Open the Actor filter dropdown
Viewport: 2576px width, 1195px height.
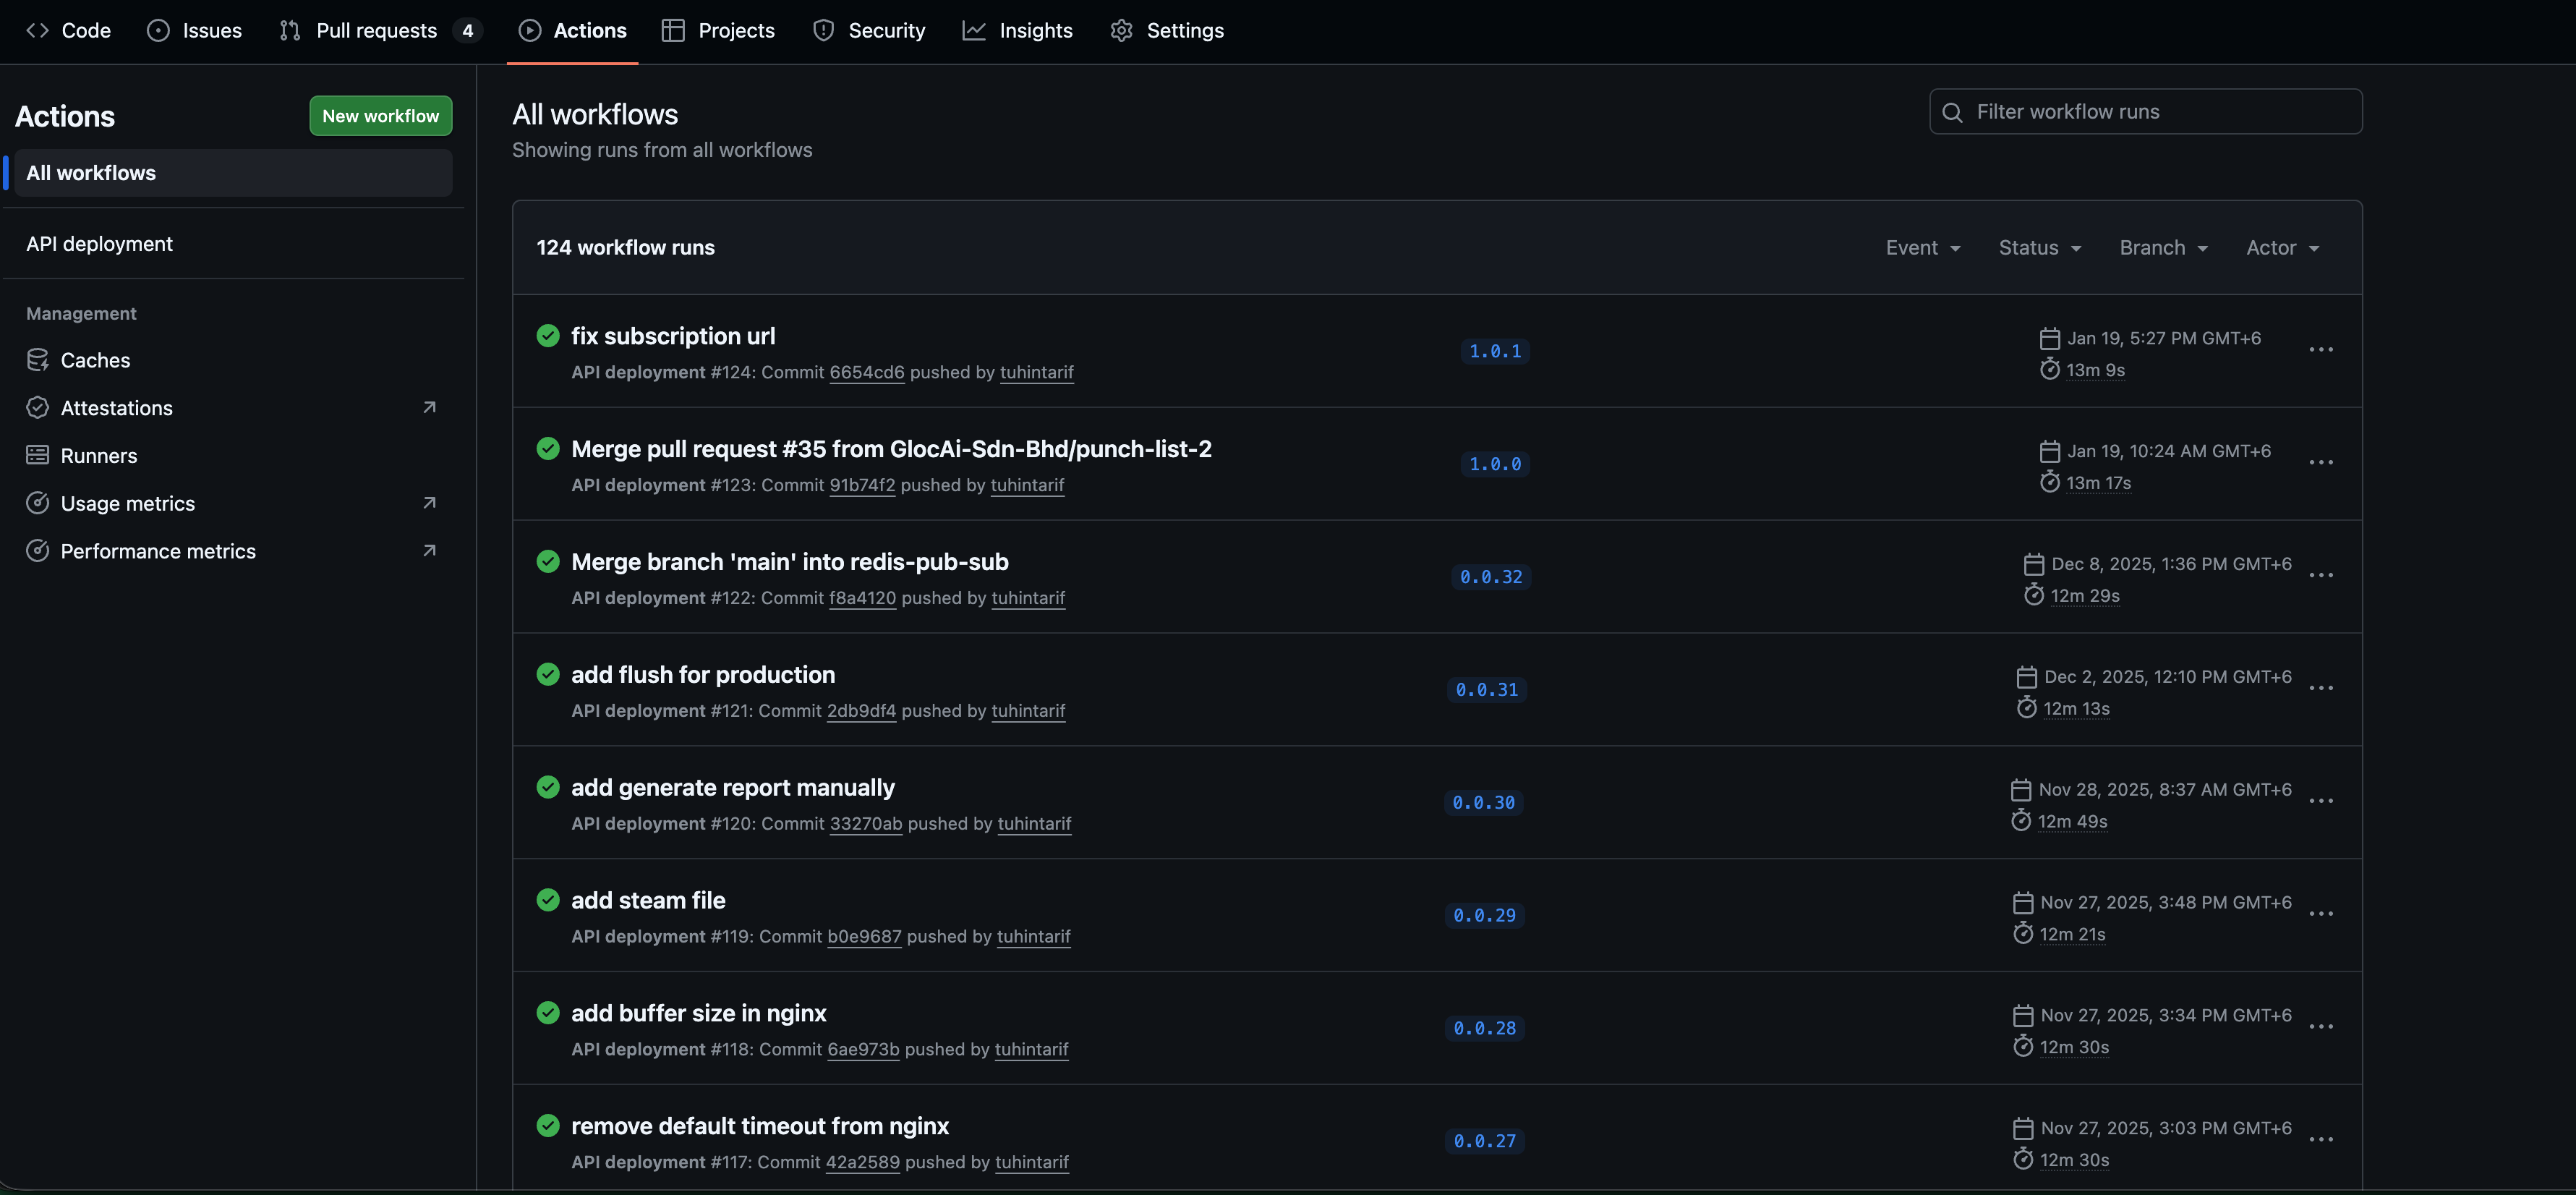pos(2282,248)
